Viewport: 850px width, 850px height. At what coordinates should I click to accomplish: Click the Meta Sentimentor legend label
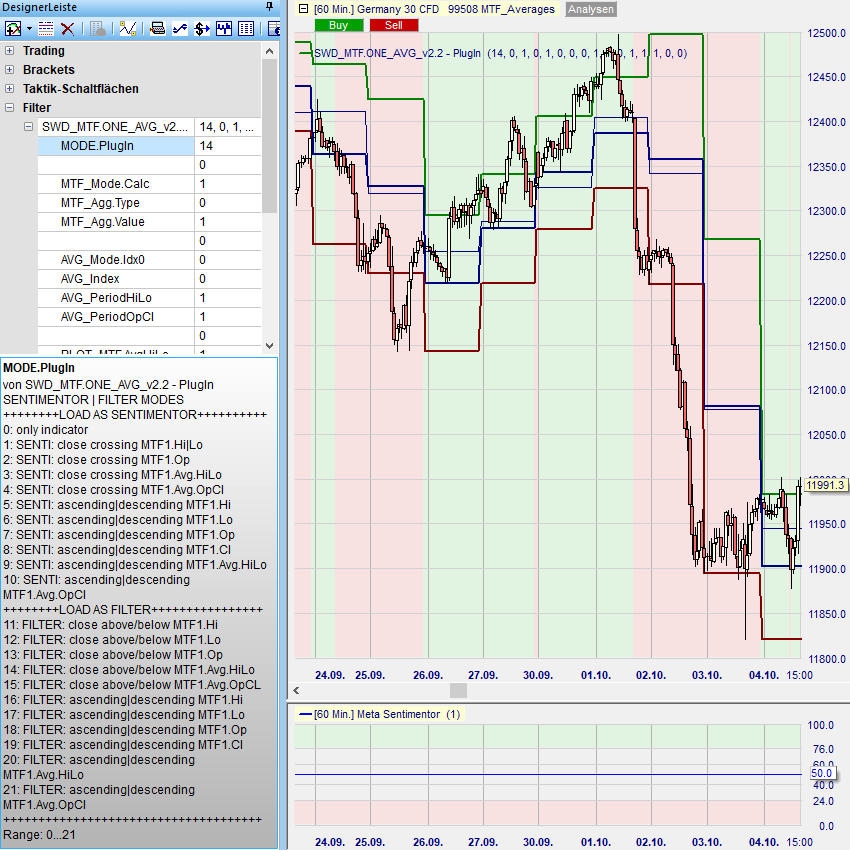click(387, 714)
